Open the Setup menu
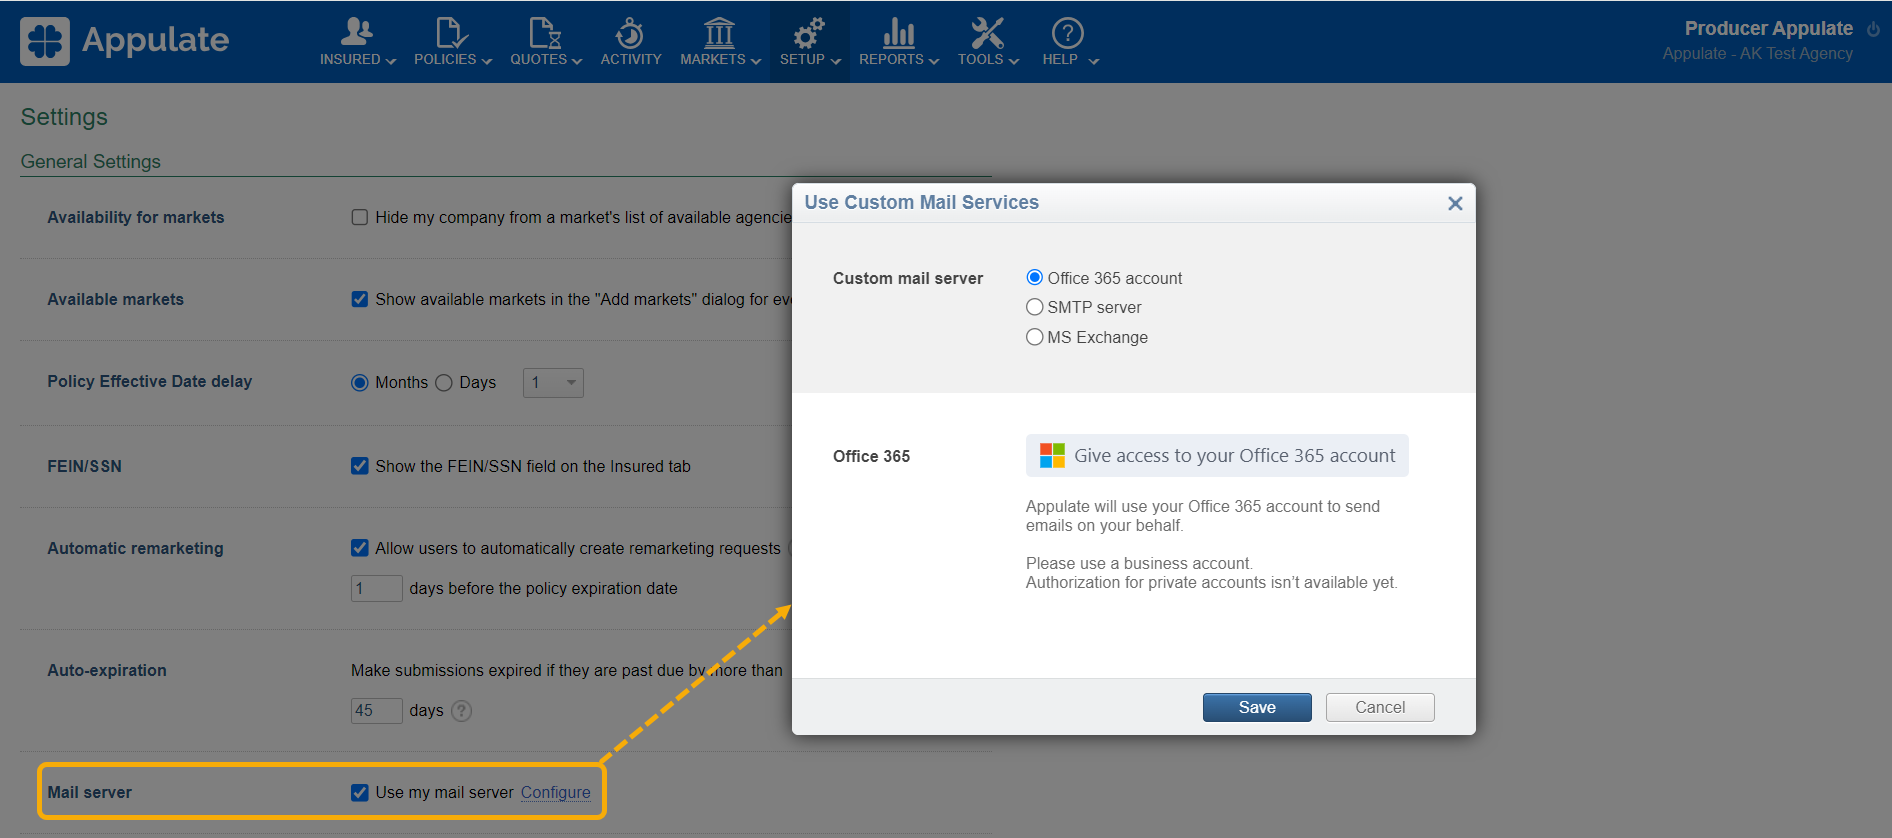This screenshot has width=1892, height=838. pyautogui.click(x=809, y=42)
